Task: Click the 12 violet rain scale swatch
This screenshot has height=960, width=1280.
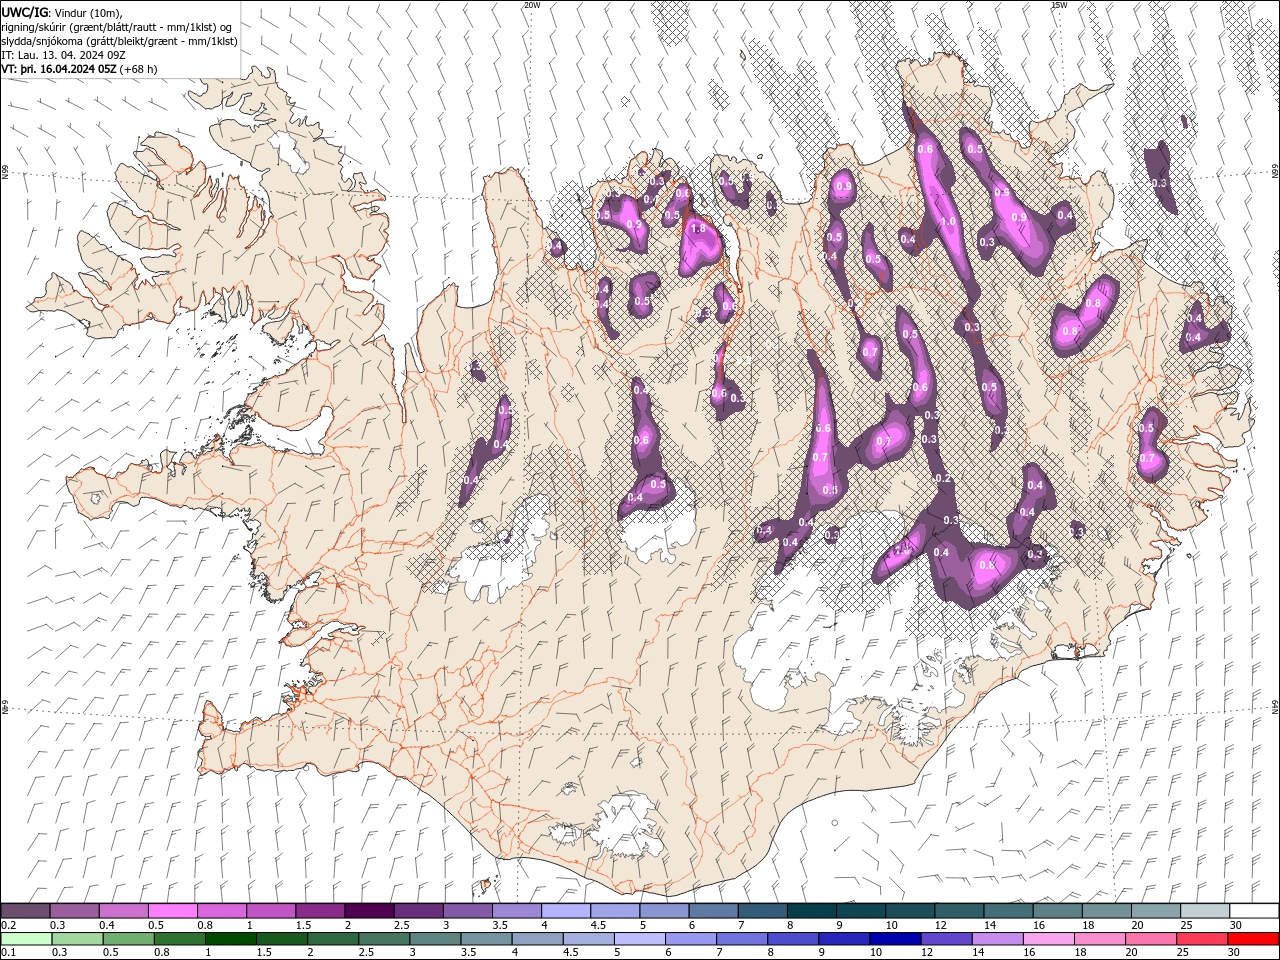Action: tap(946, 939)
